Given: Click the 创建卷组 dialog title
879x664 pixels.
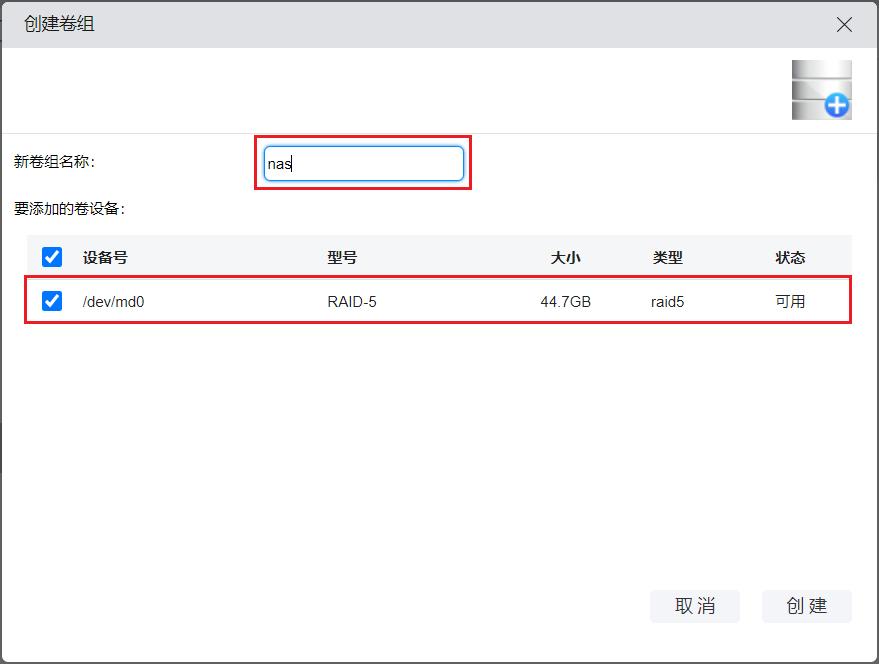Looking at the screenshot, I should click(x=59, y=24).
